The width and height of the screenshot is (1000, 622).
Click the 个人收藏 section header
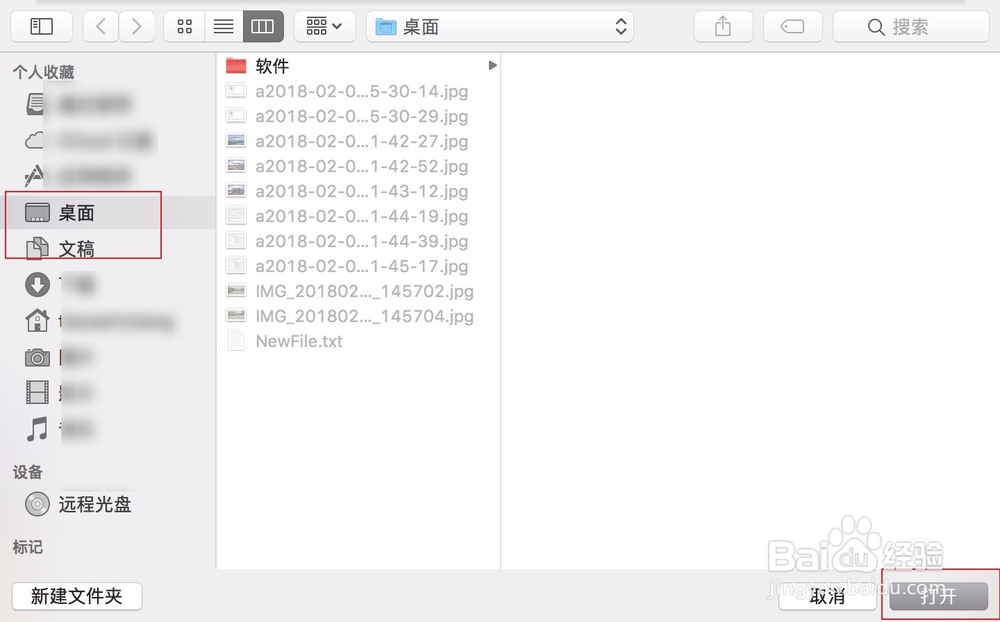click(x=43, y=72)
